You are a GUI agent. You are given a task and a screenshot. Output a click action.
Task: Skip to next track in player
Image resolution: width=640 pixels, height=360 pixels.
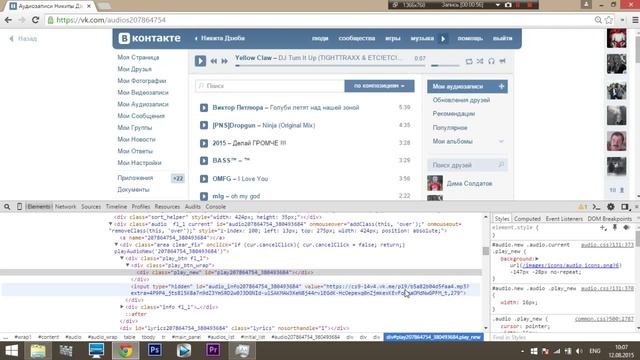click(x=224, y=61)
